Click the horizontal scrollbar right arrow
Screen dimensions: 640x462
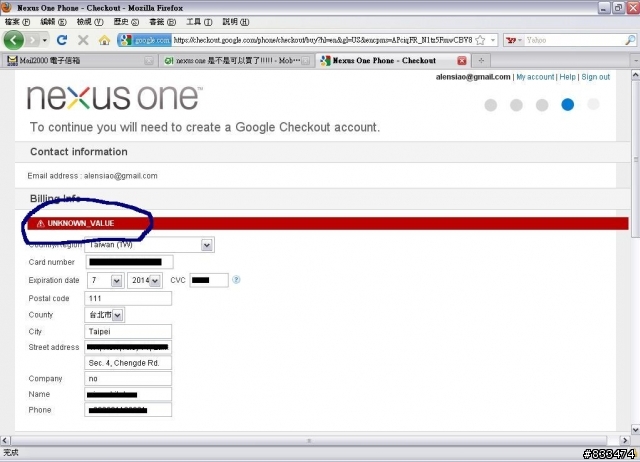[x=624, y=440]
